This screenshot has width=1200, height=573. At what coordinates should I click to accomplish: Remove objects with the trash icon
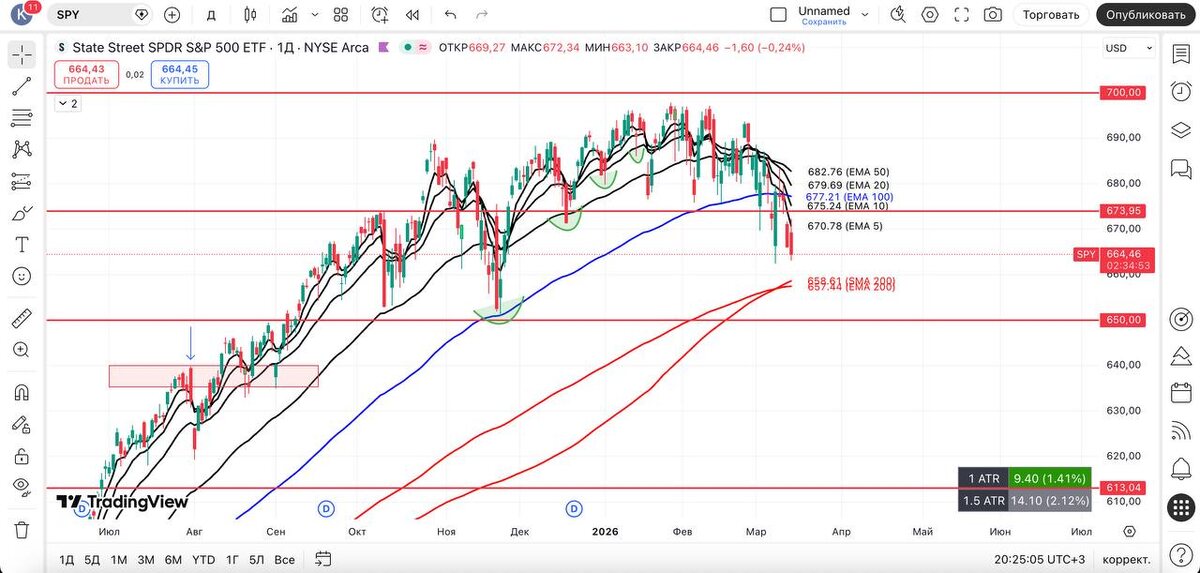[21, 529]
